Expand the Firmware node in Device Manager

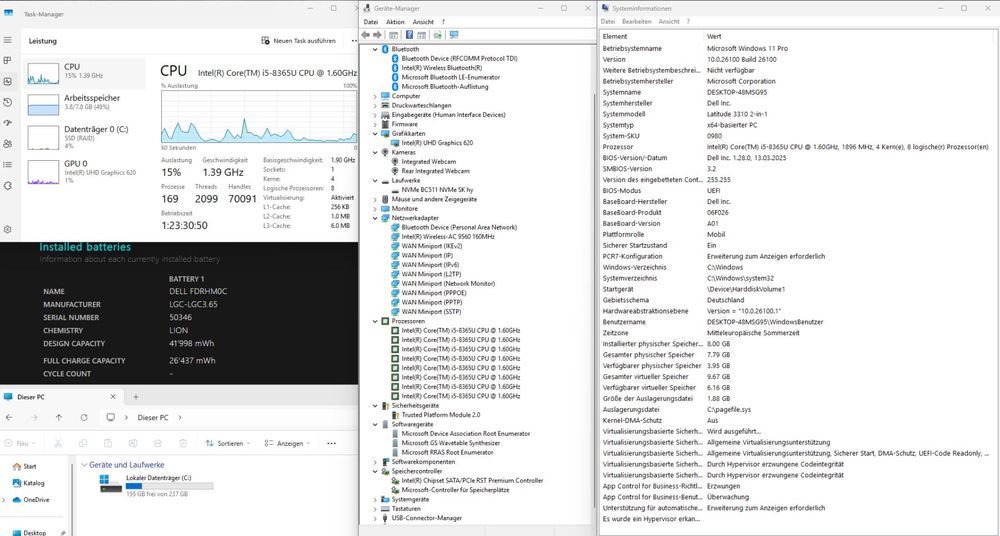pos(375,124)
